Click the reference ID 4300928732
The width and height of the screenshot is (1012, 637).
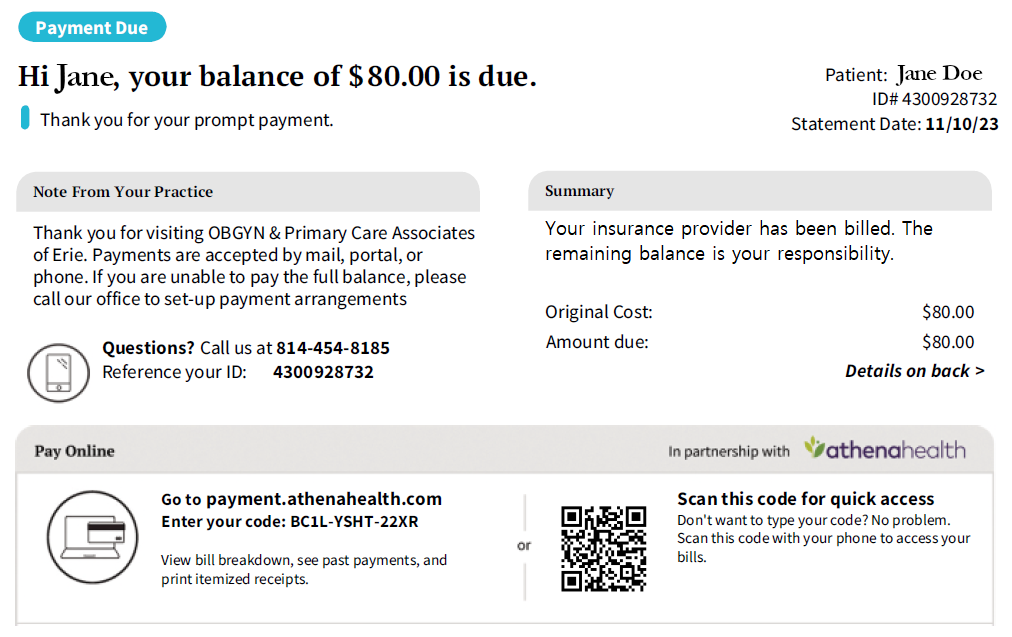[323, 372]
